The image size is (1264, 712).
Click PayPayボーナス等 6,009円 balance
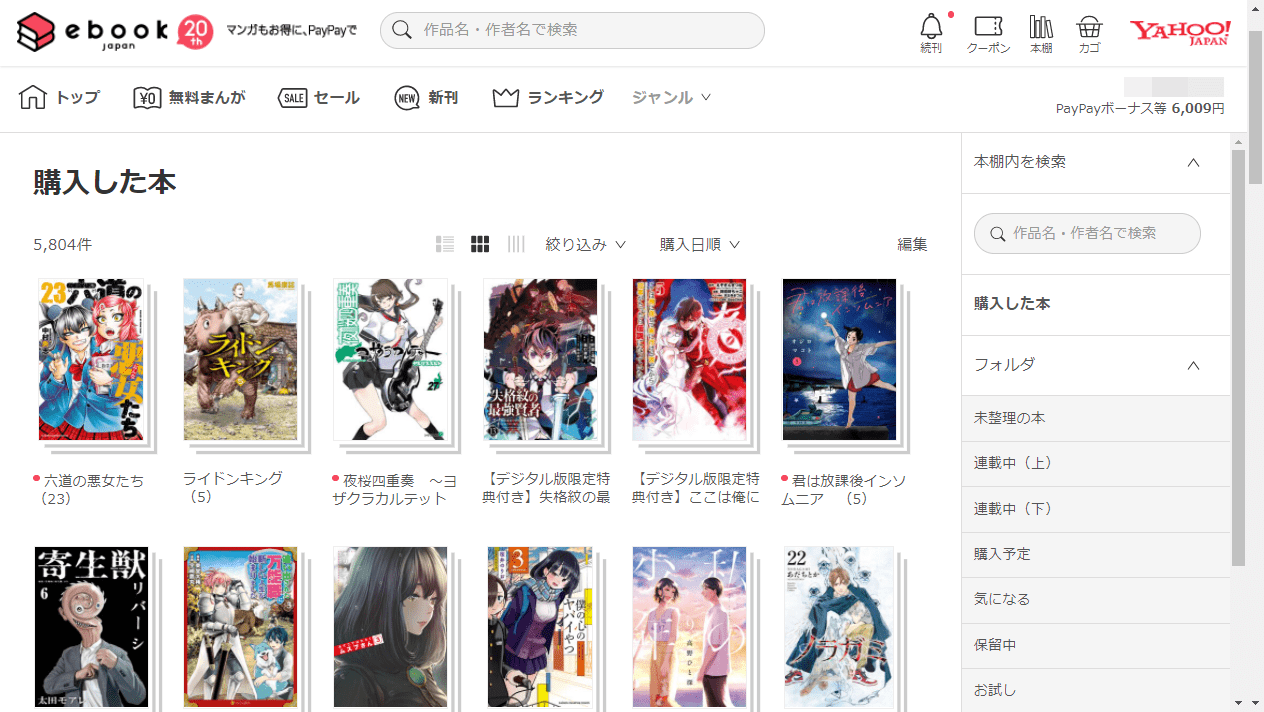(x=1140, y=108)
